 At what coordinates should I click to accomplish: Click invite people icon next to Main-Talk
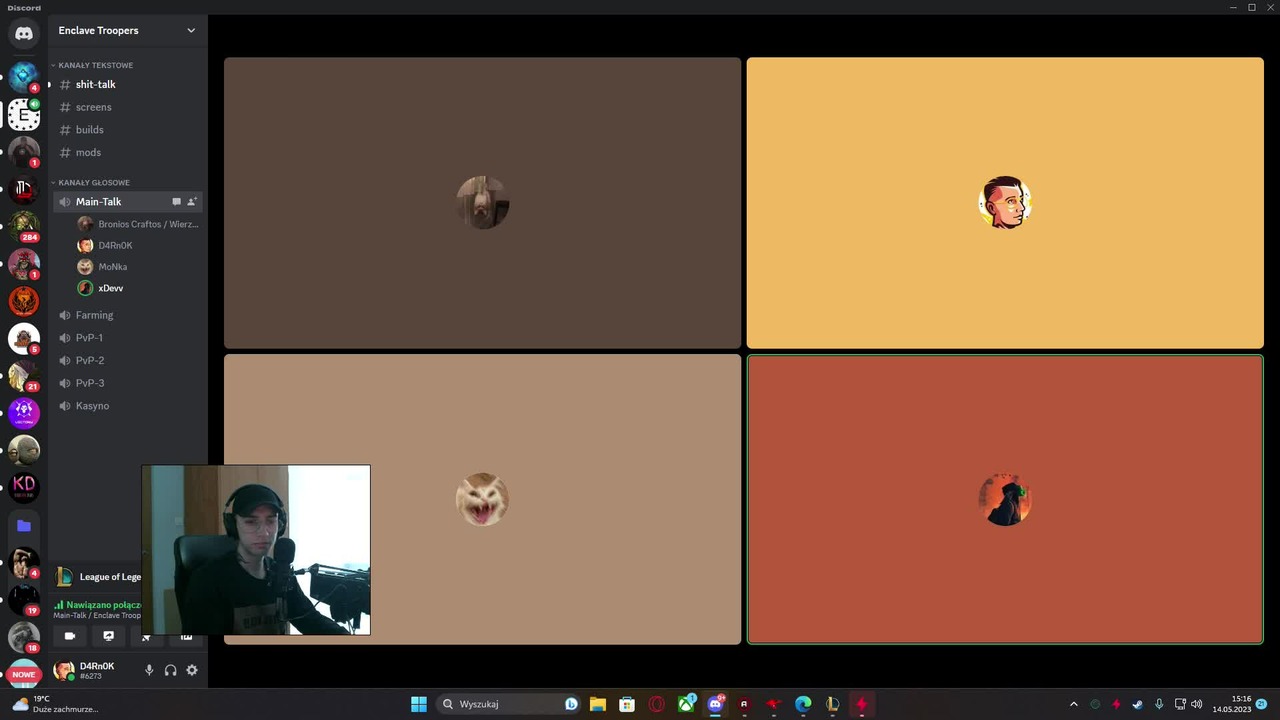[x=192, y=202]
